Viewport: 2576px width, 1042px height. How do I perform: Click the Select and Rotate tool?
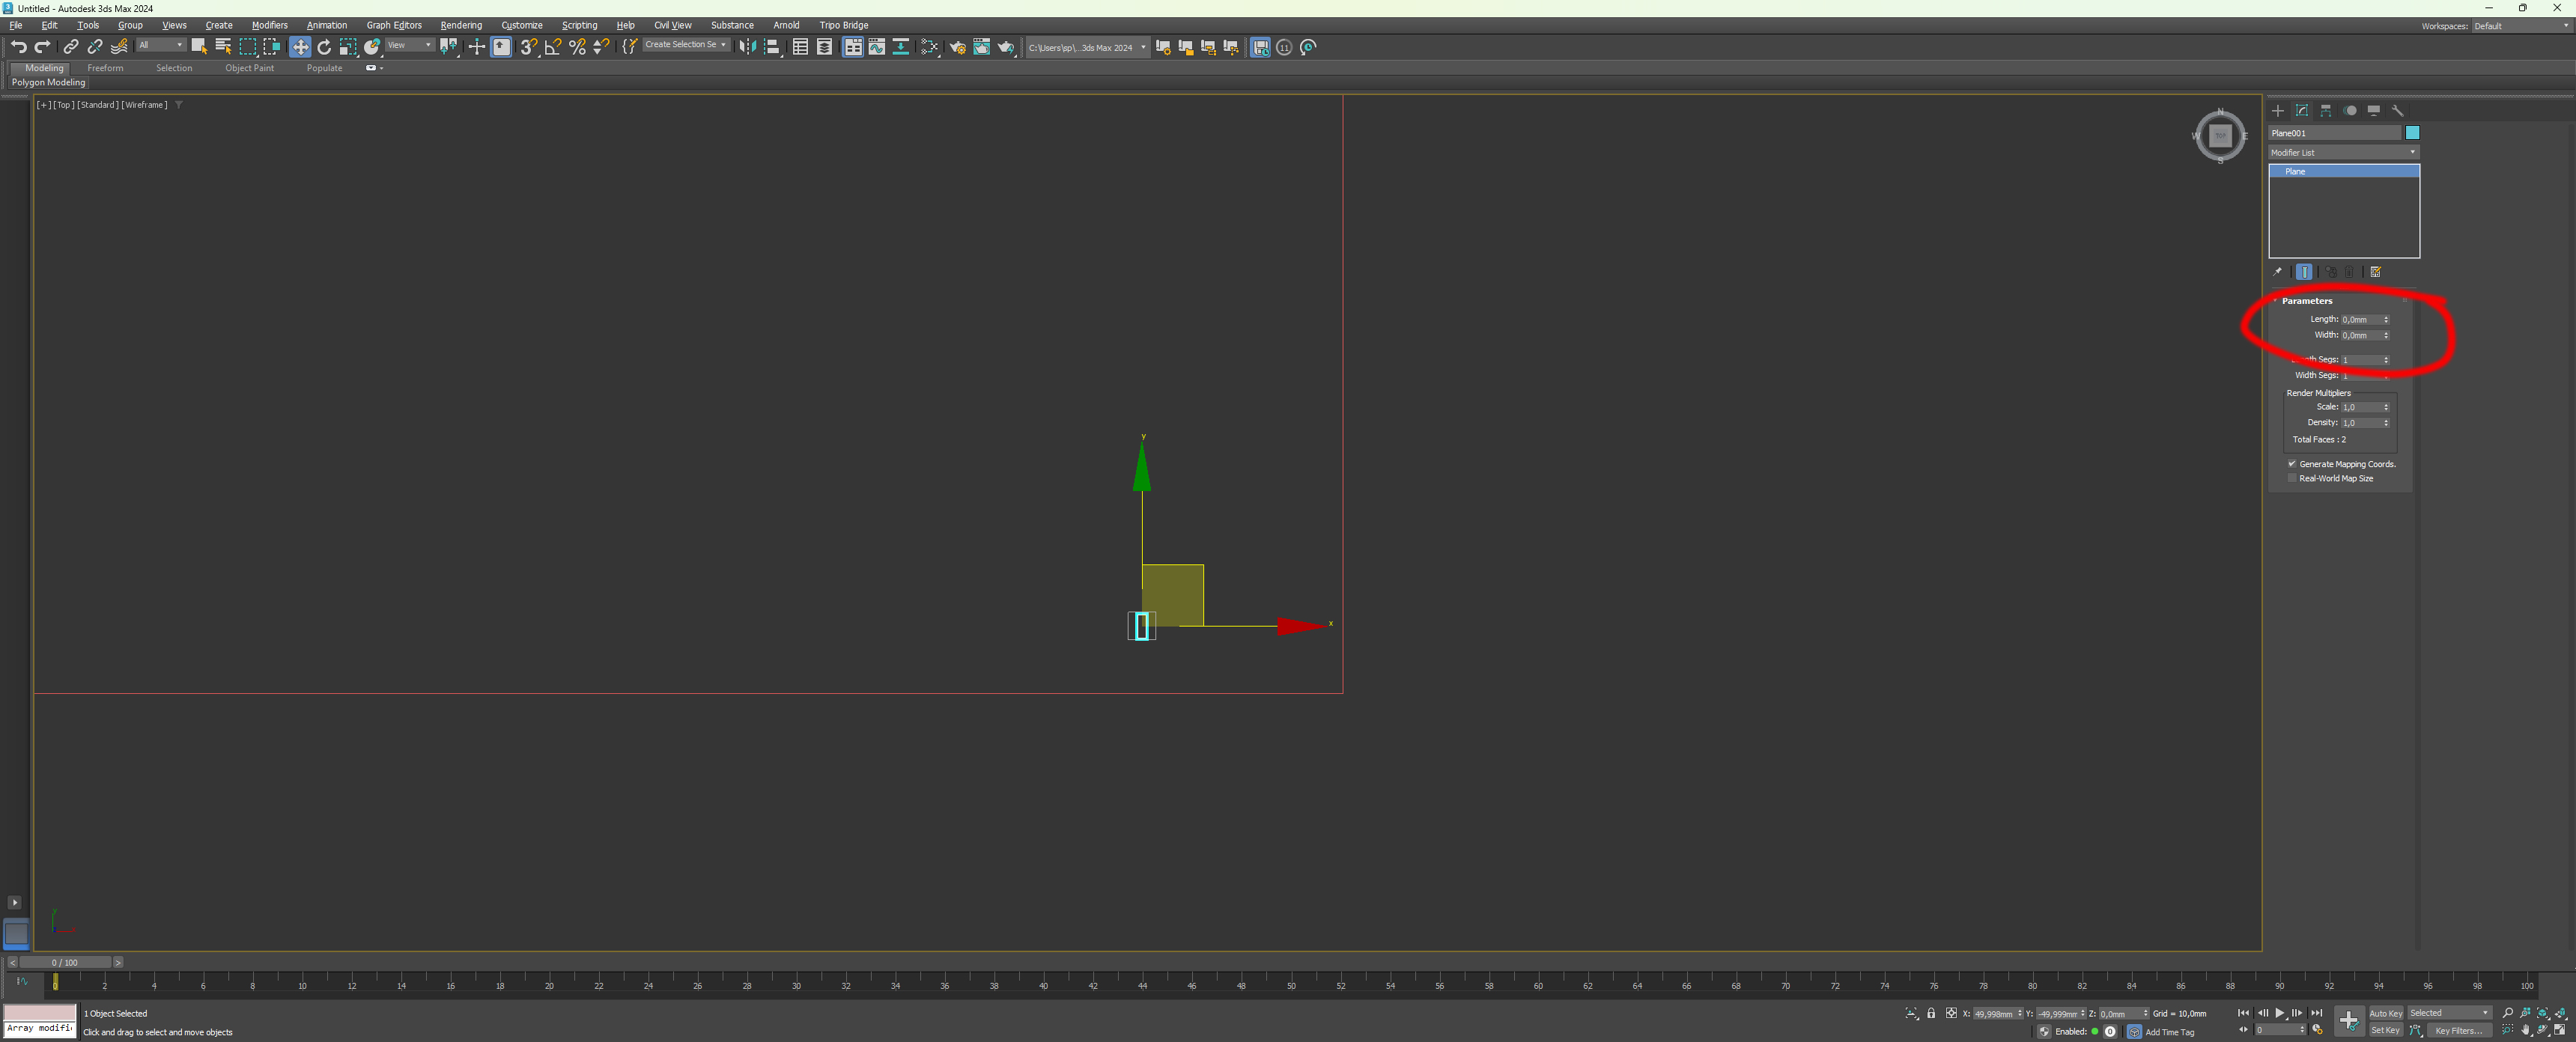pyautogui.click(x=324, y=47)
